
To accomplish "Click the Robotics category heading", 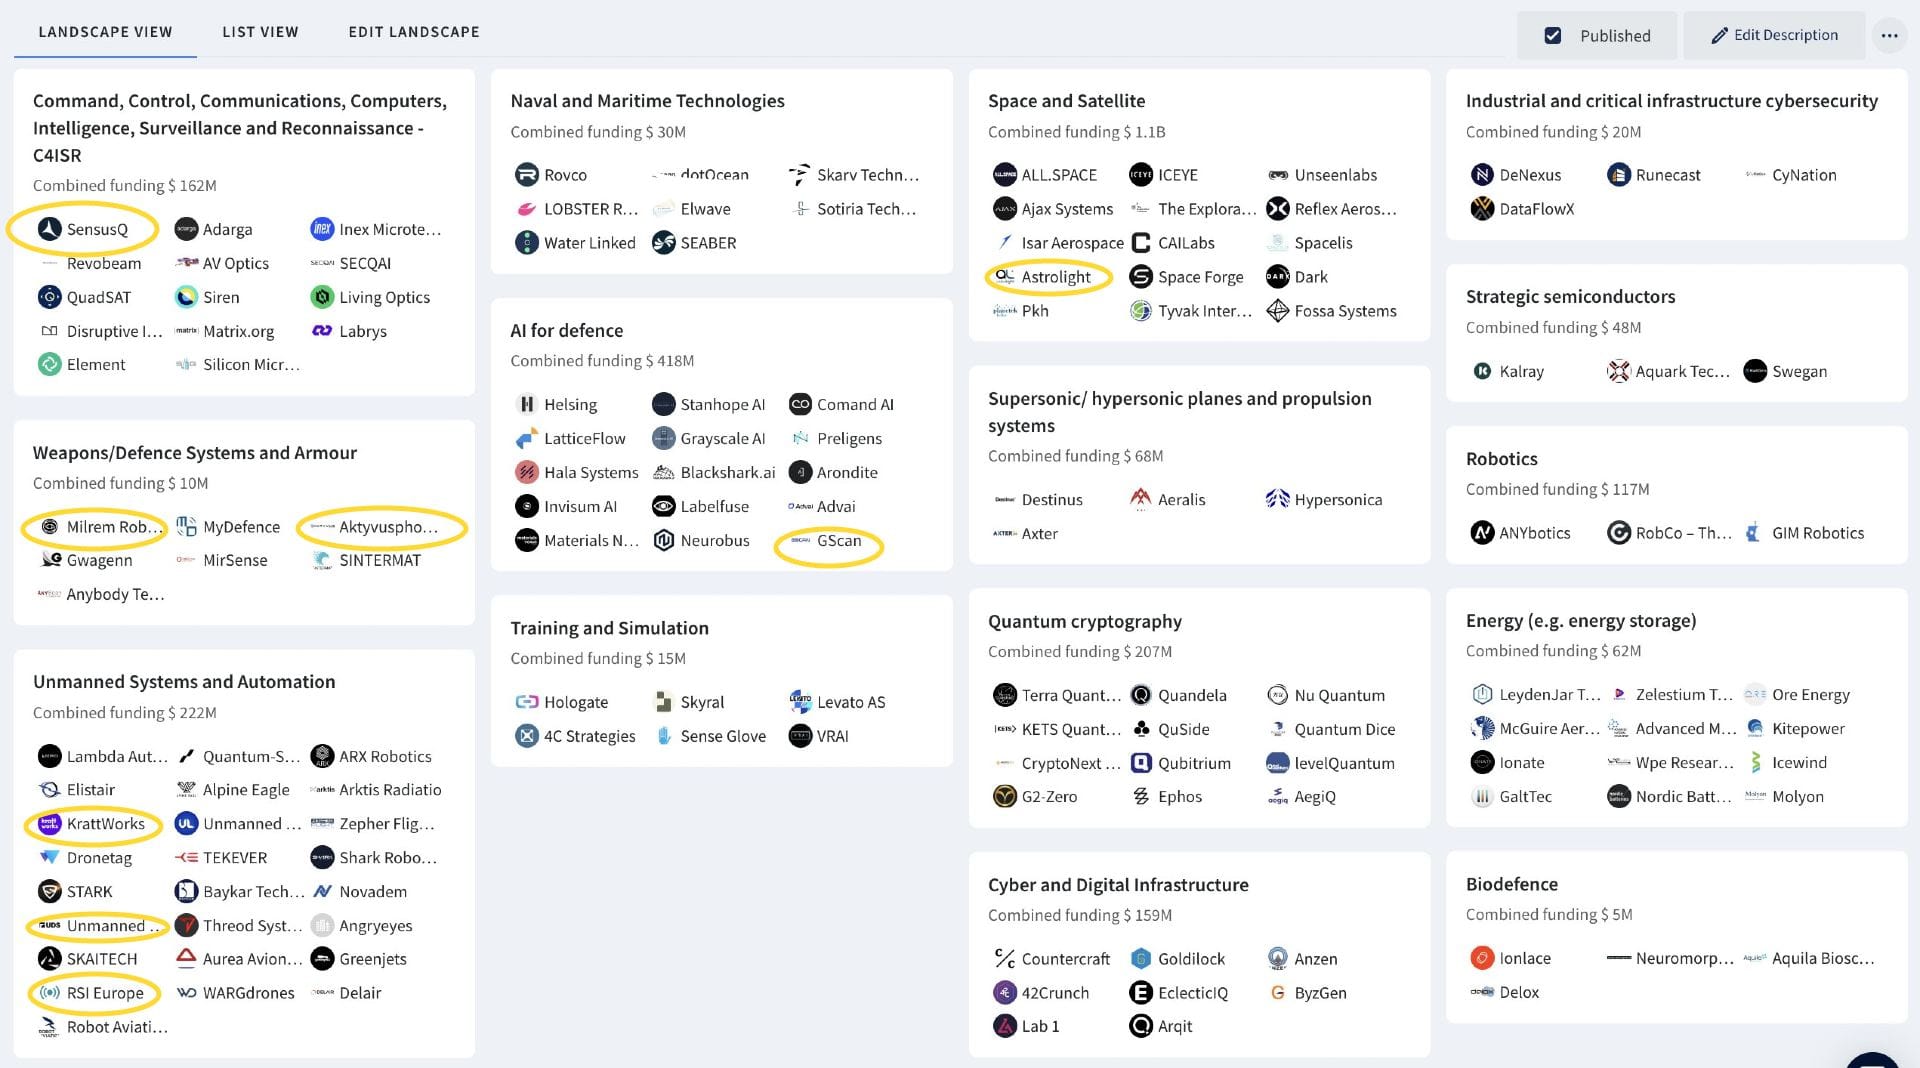I will pos(1502,459).
